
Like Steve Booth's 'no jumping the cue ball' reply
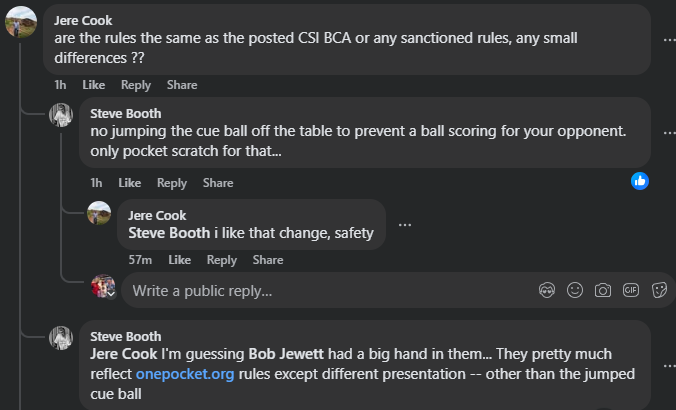point(129,183)
